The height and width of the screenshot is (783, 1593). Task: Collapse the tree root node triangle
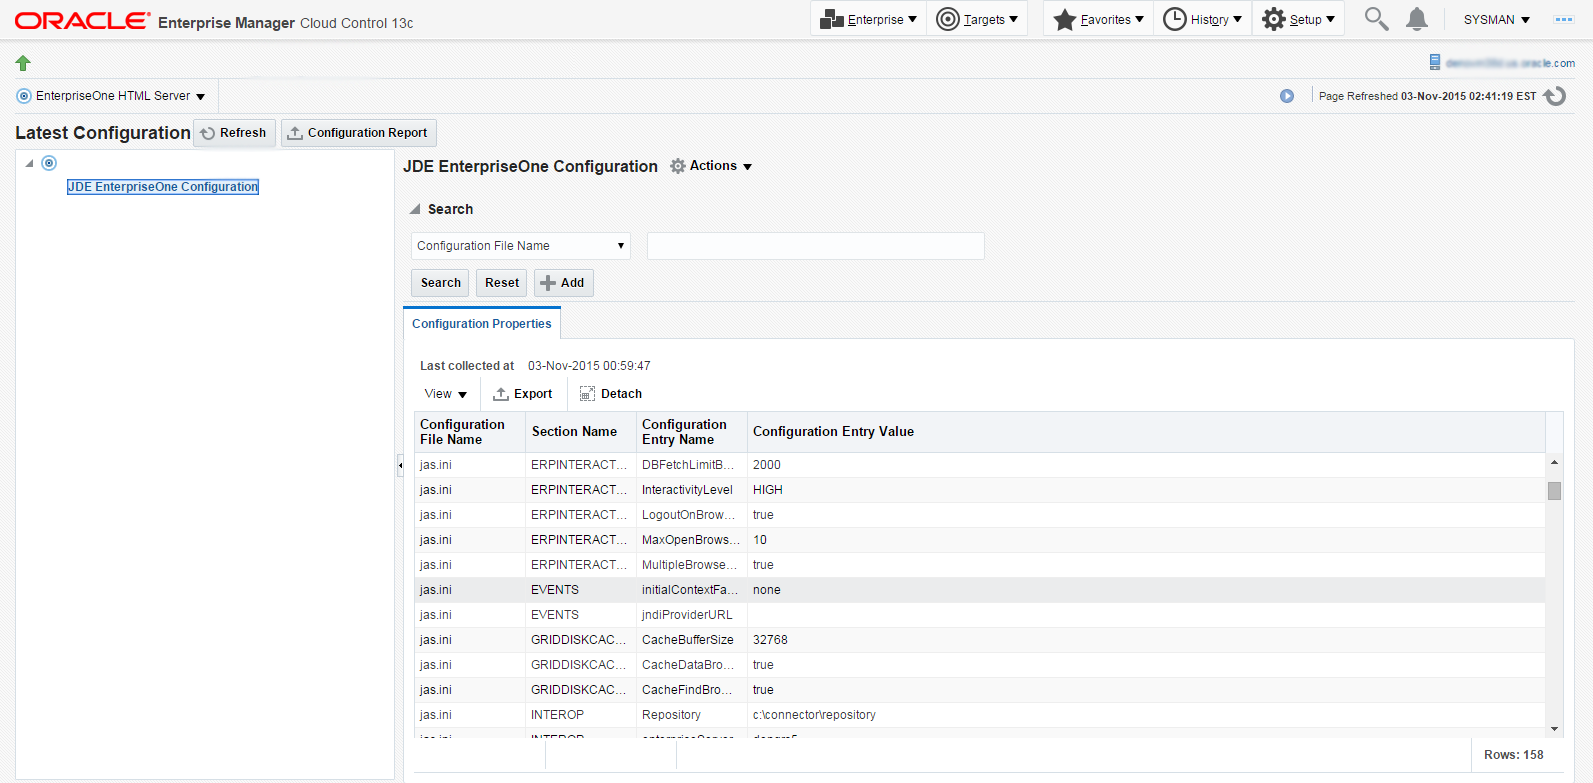click(x=29, y=163)
